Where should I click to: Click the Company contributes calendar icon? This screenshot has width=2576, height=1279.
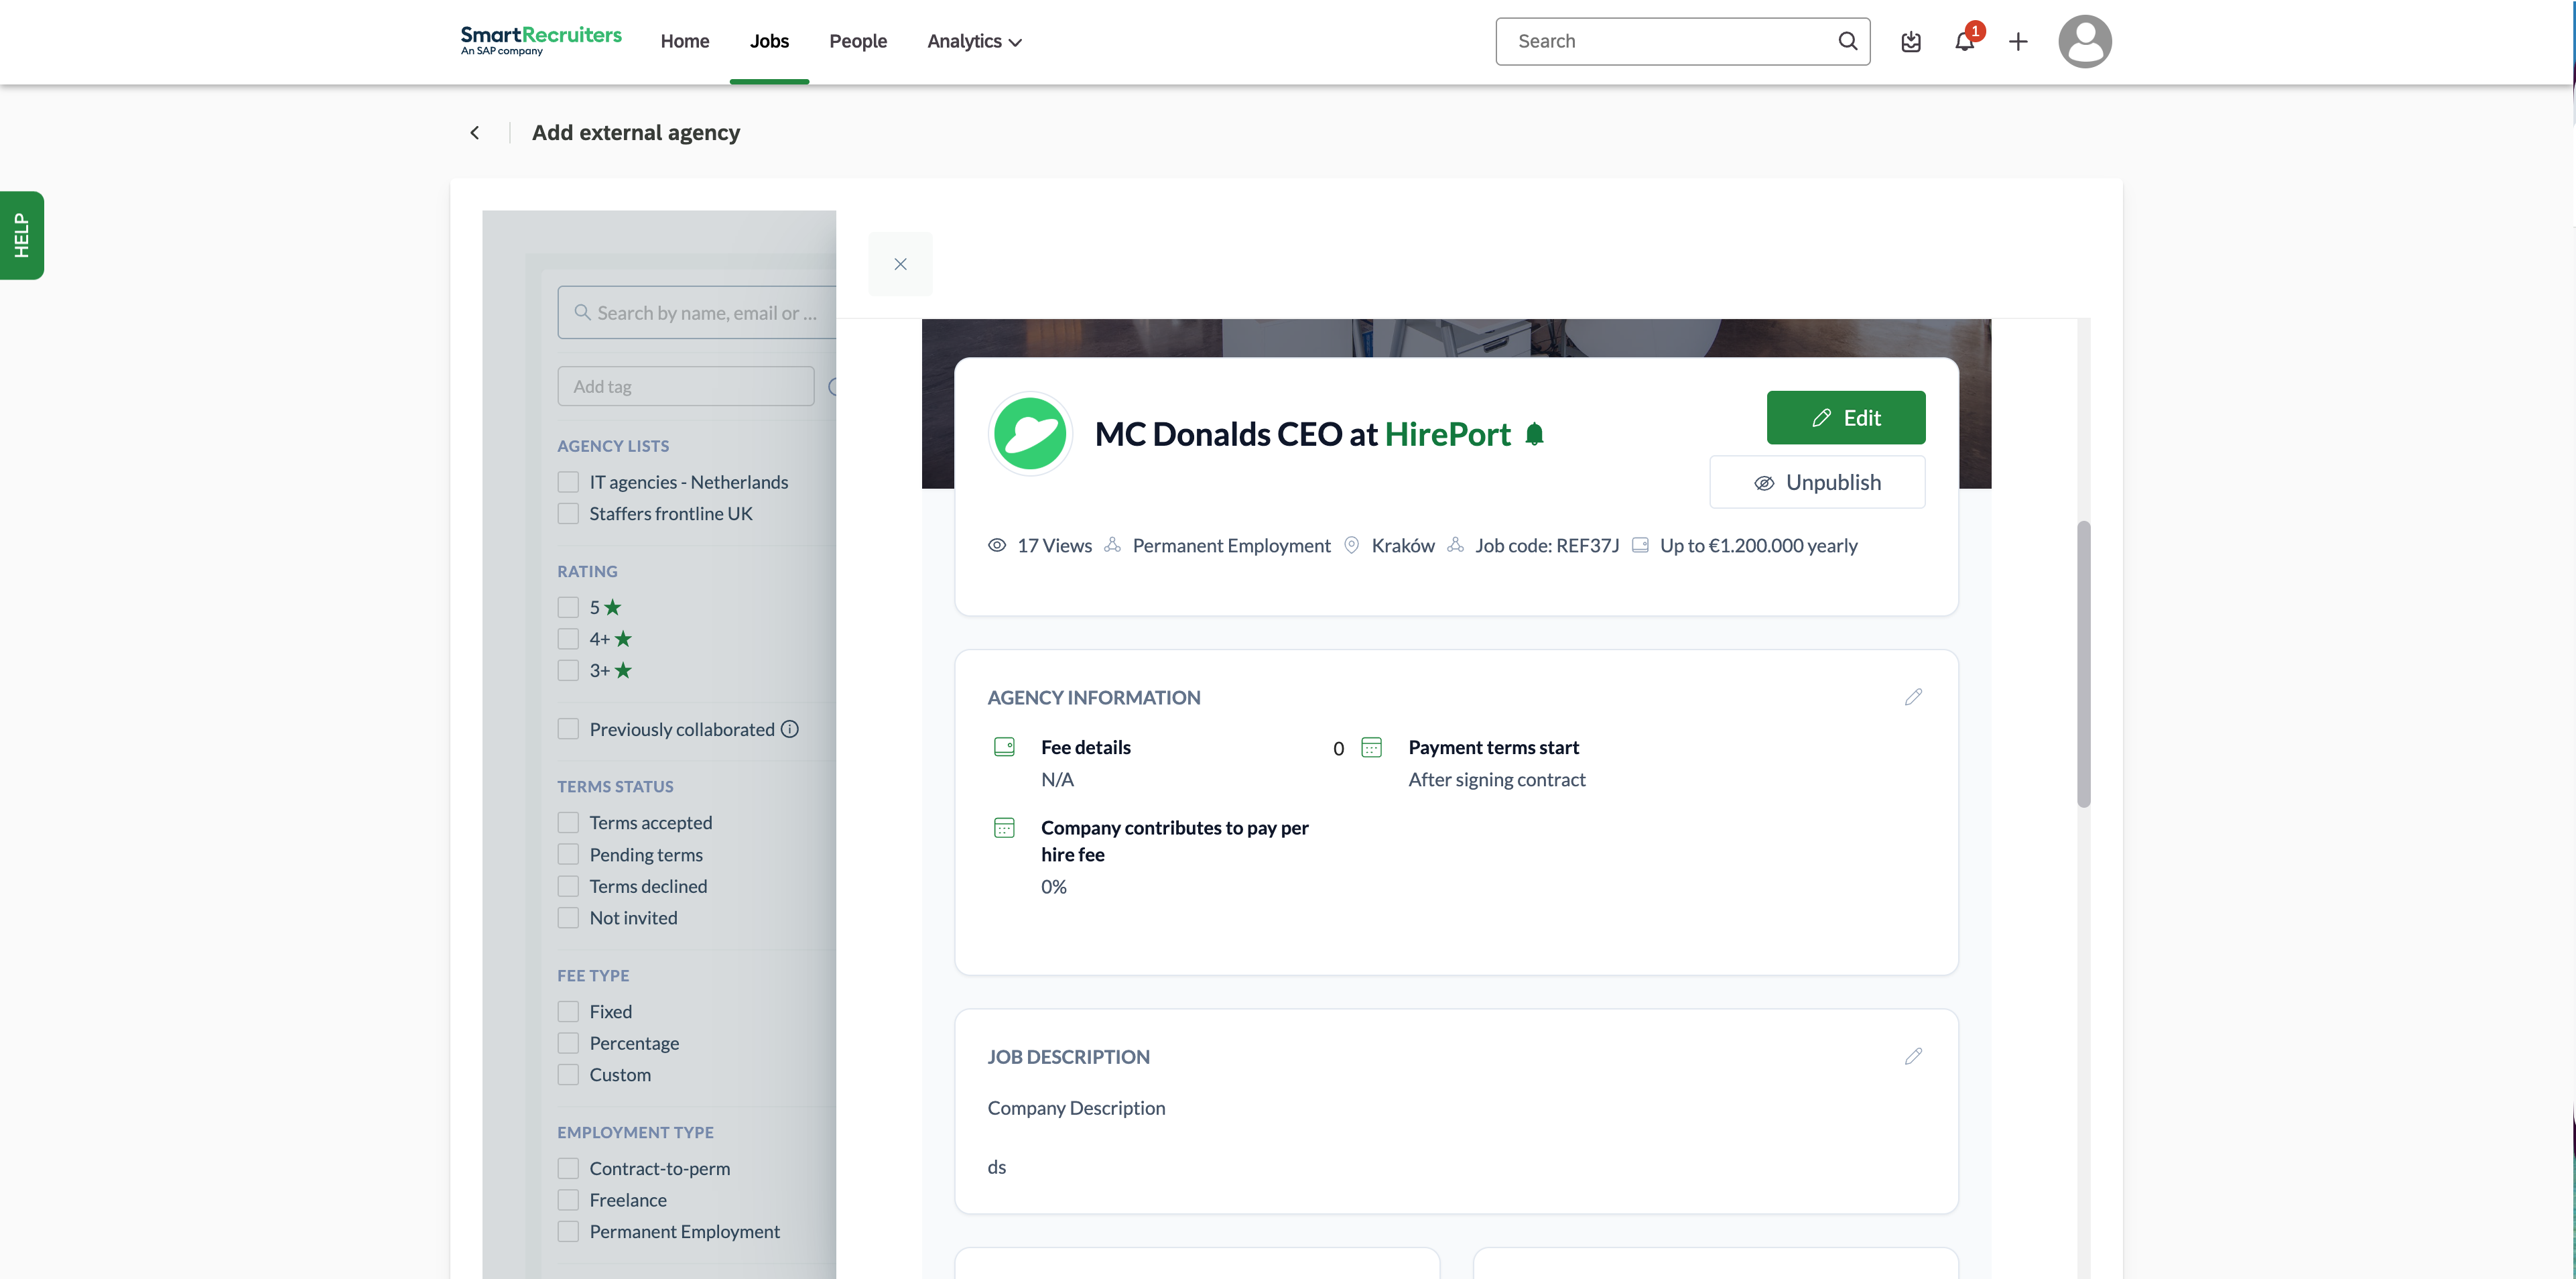tap(1004, 828)
